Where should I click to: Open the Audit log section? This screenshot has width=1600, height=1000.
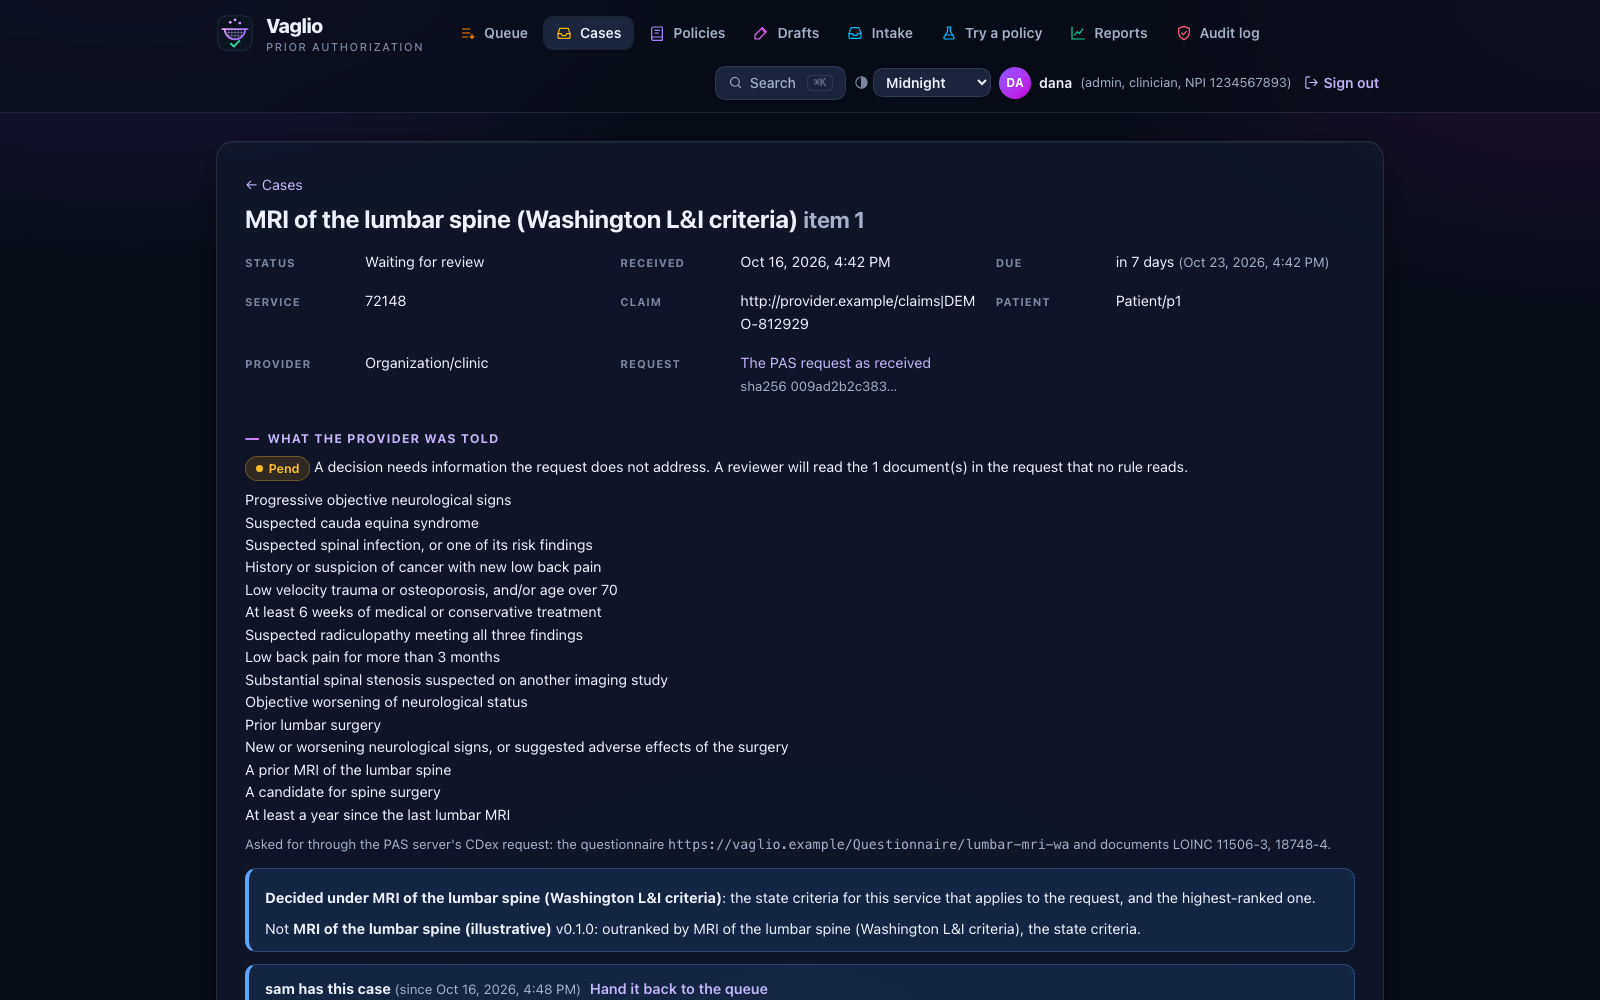coord(1218,33)
